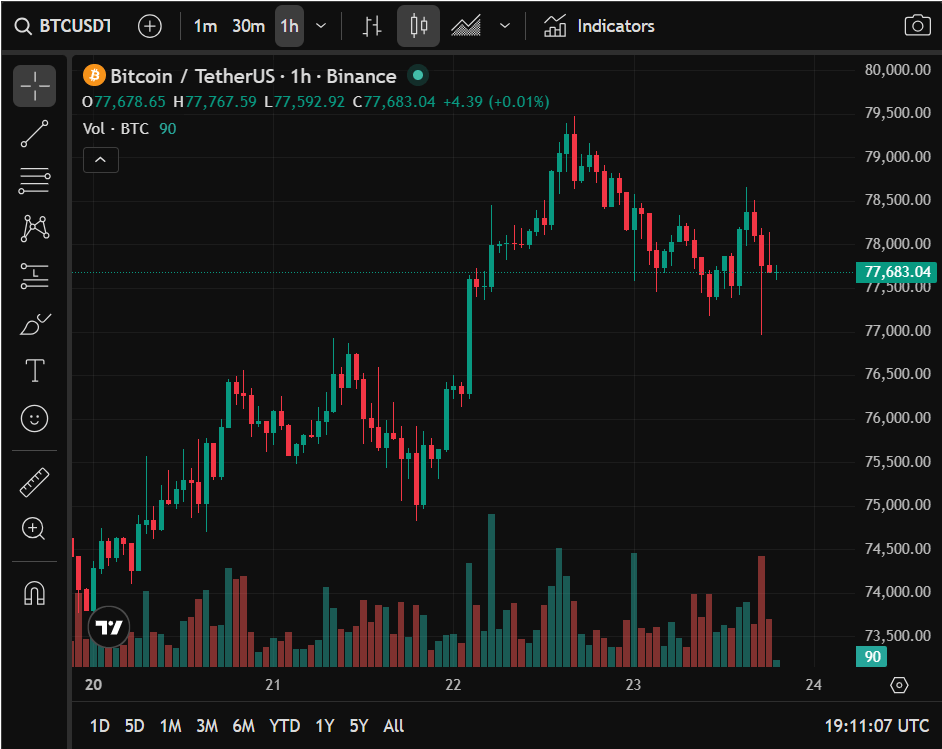Click date label 21 on the time axis
Image resolution: width=942 pixels, height=749 pixels.
coord(273,685)
